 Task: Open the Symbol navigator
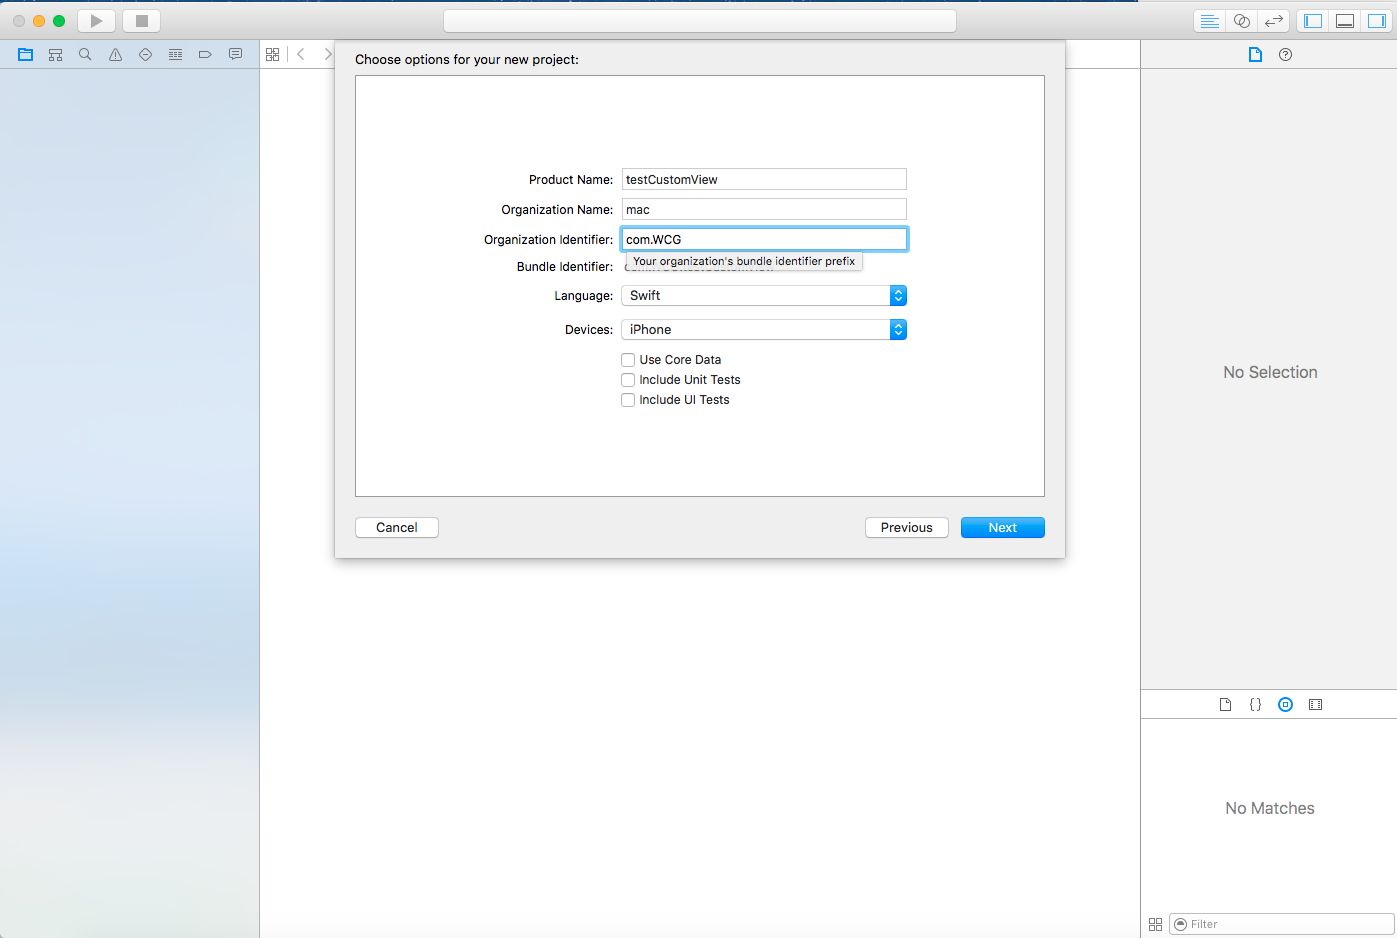click(x=55, y=55)
